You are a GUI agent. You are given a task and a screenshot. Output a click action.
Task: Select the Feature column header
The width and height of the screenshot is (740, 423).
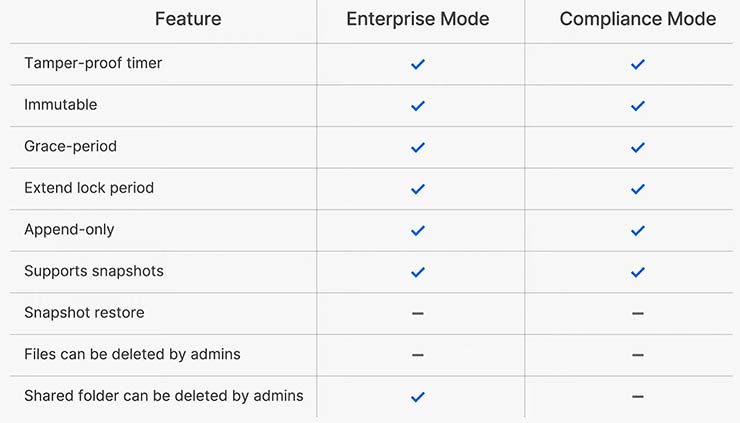click(x=188, y=19)
